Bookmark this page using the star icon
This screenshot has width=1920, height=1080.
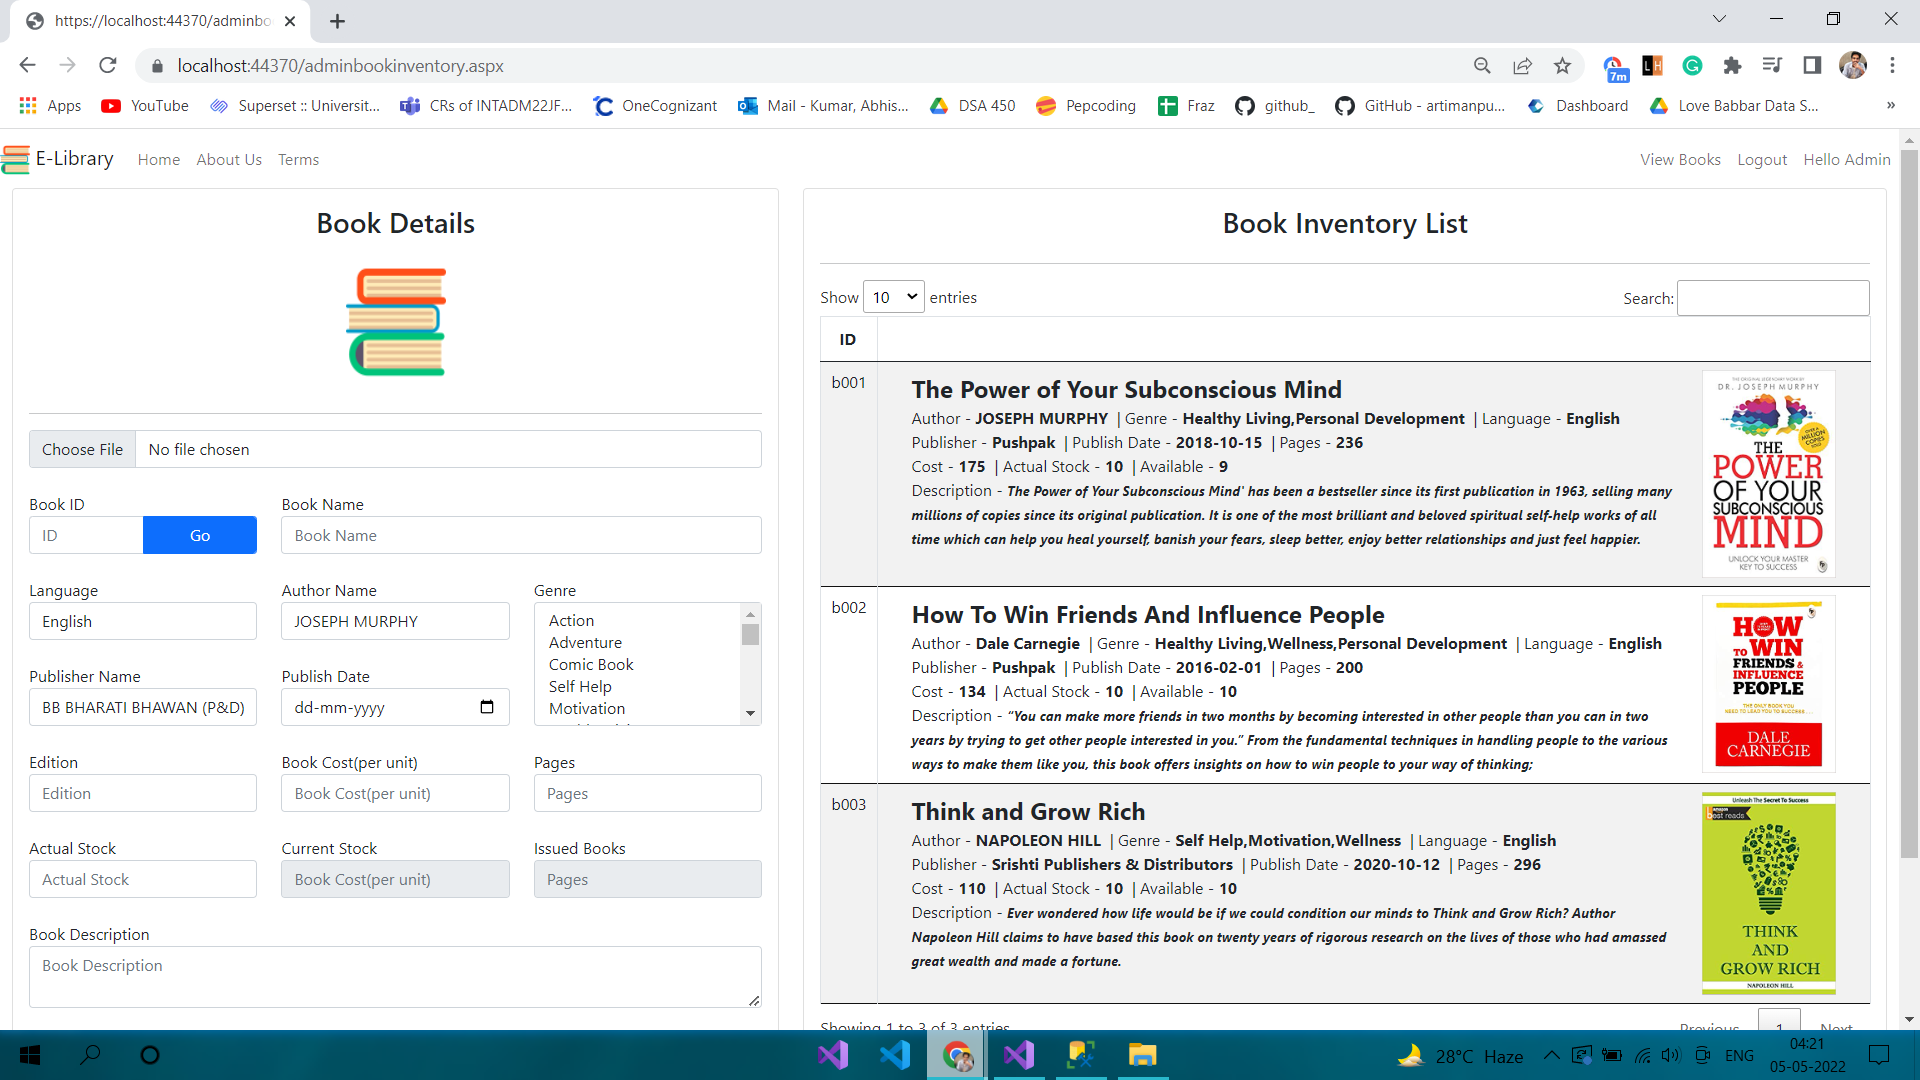(x=1563, y=66)
